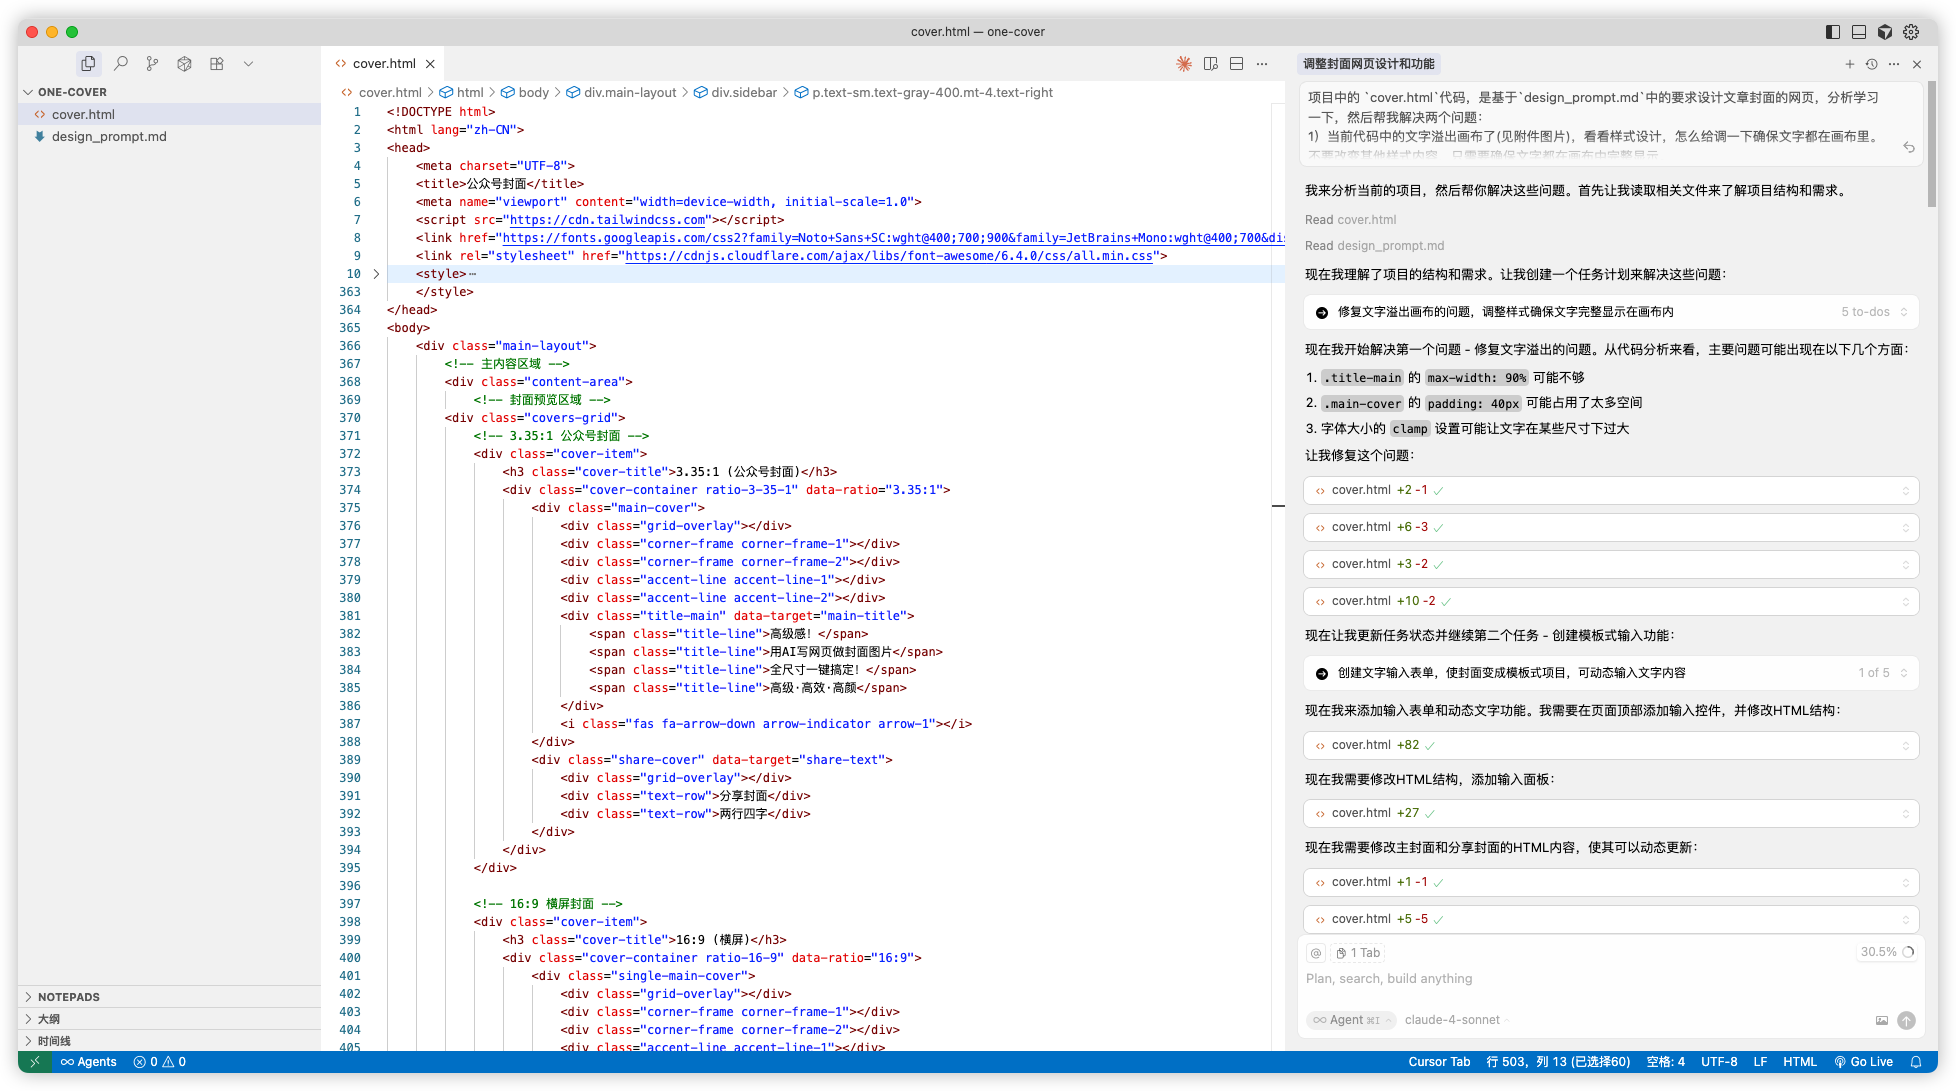
Task: Click line and column indicator 行 503, 列 13
Action: (x=1558, y=1062)
